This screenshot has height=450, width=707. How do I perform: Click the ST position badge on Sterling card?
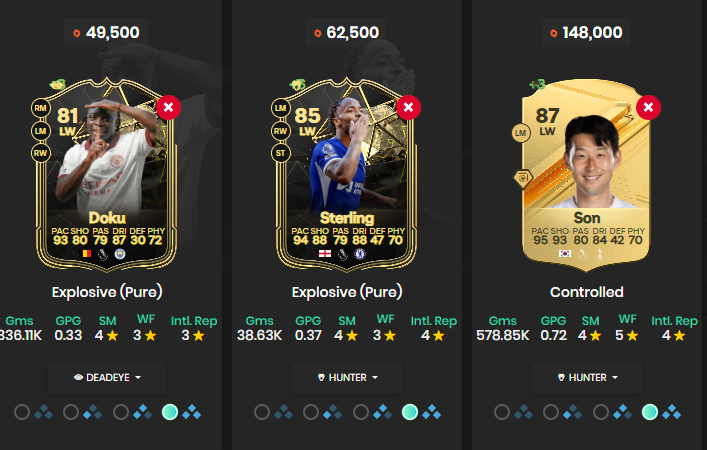280,153
